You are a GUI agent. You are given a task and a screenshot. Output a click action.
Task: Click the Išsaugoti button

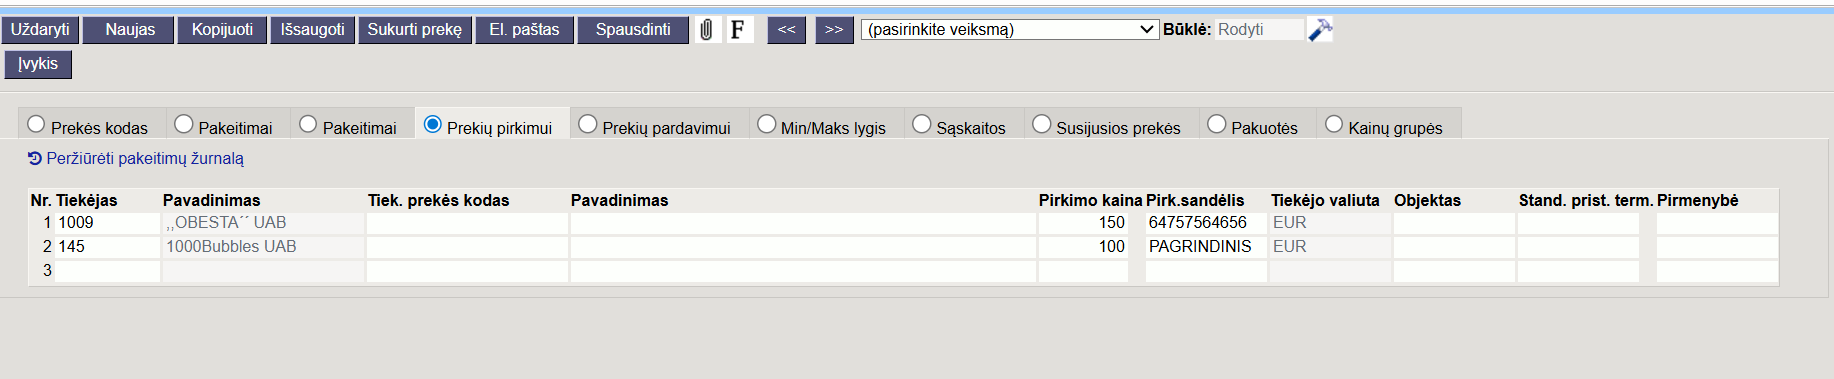click(313, 30)
